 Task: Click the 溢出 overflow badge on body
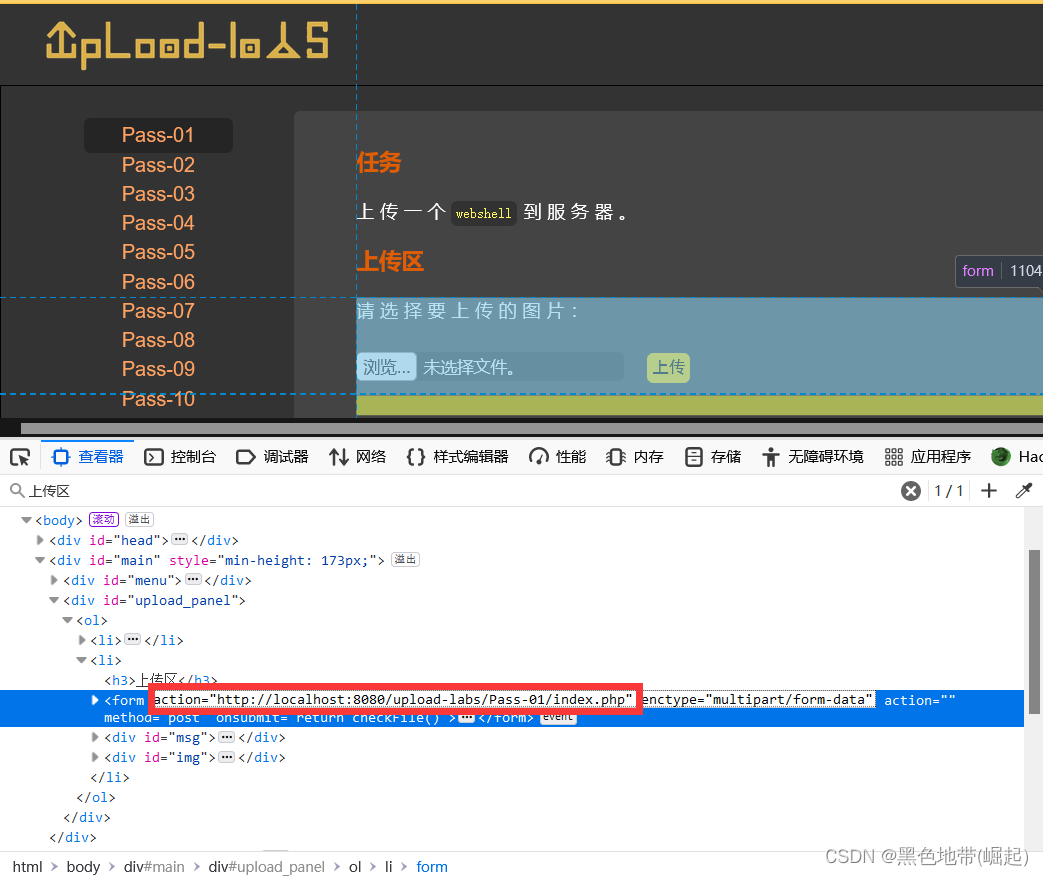[140, 519]
